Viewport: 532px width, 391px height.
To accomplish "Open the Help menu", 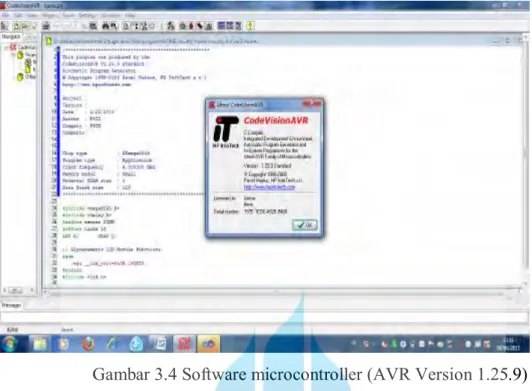I will pyautogui.click(x=130, y=16).
